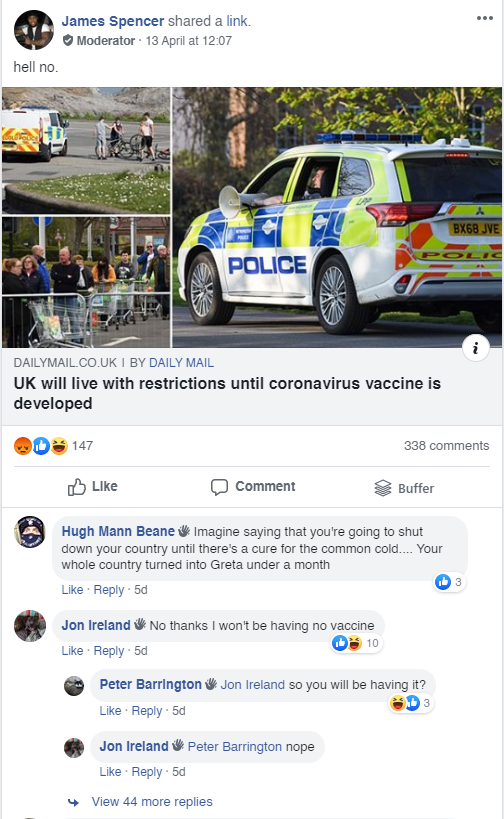Open the 338 comments link

[x=446, y=446]
